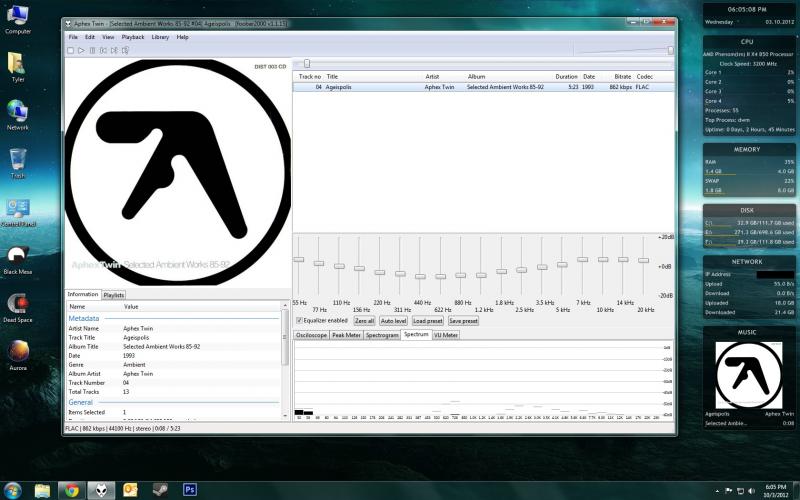Select the Total Tracks metadata row
Image resolution: width=800 pixels, height=500 pixels.
tap(173, 392)
